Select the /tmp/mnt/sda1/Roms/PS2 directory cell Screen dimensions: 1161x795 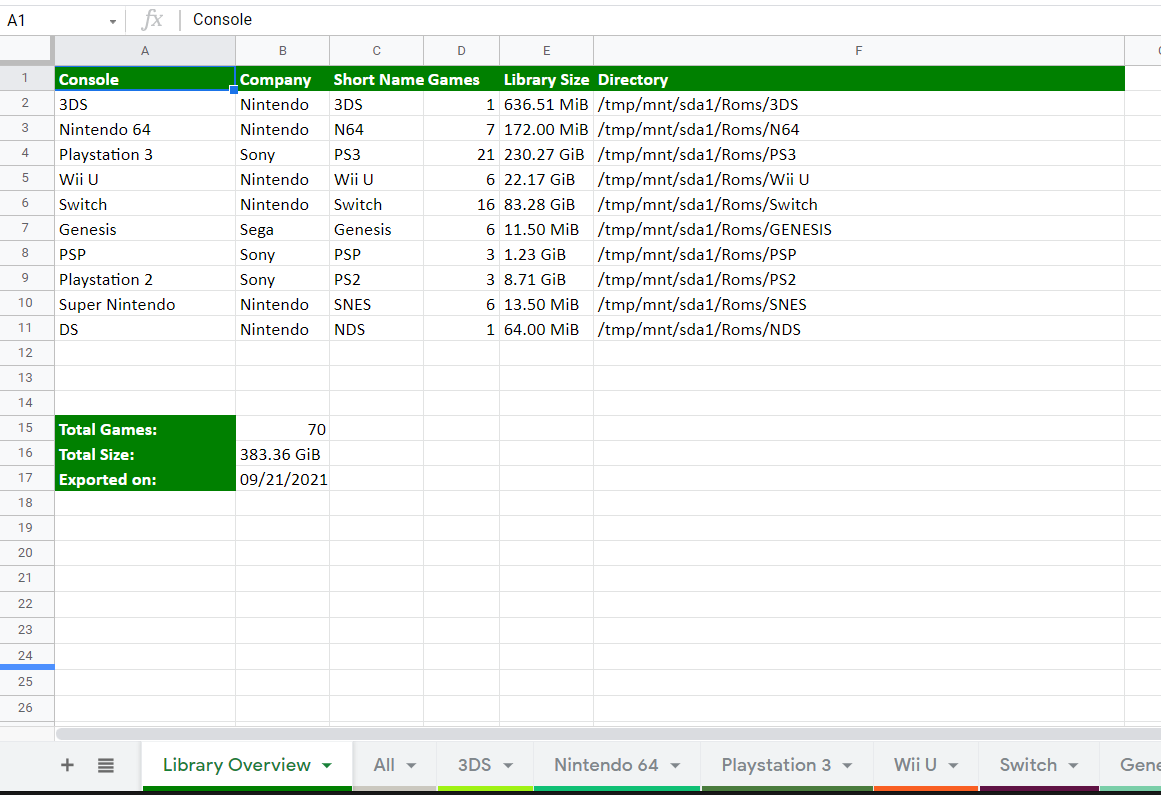click(x=859, y=280)
